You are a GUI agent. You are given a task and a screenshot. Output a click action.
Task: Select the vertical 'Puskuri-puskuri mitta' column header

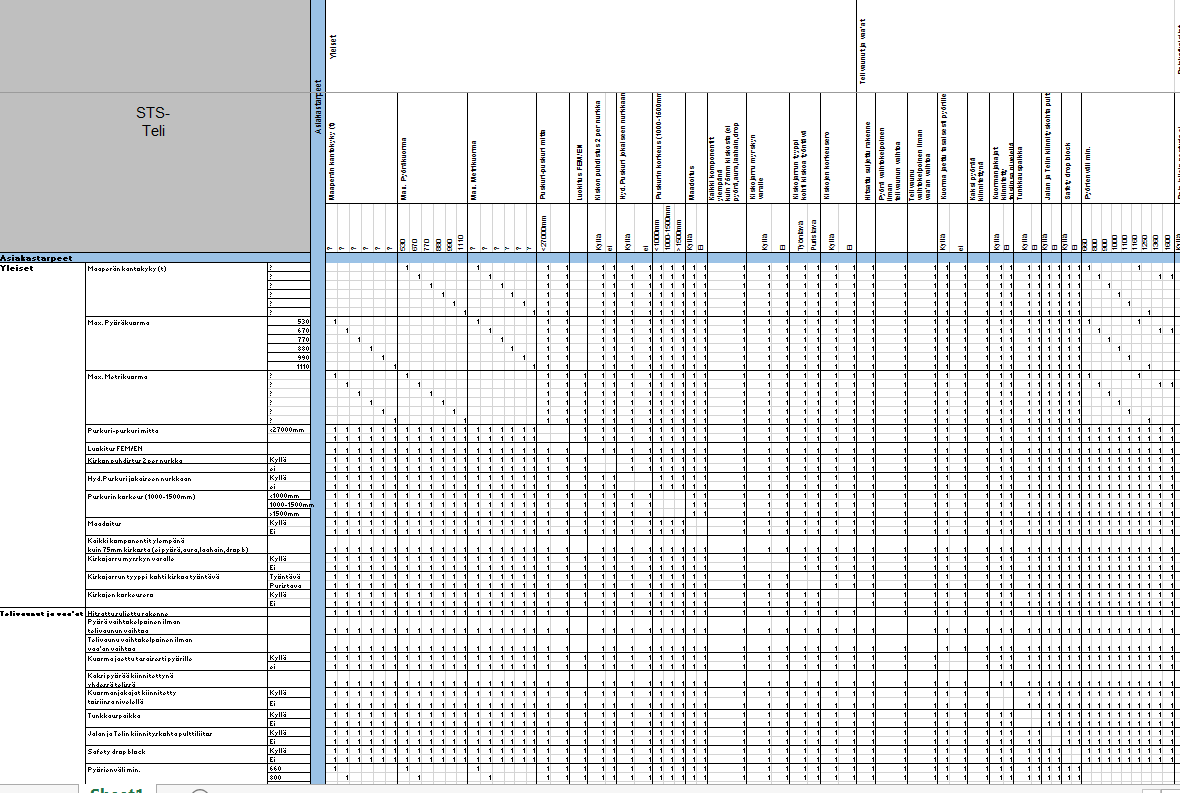543,164
